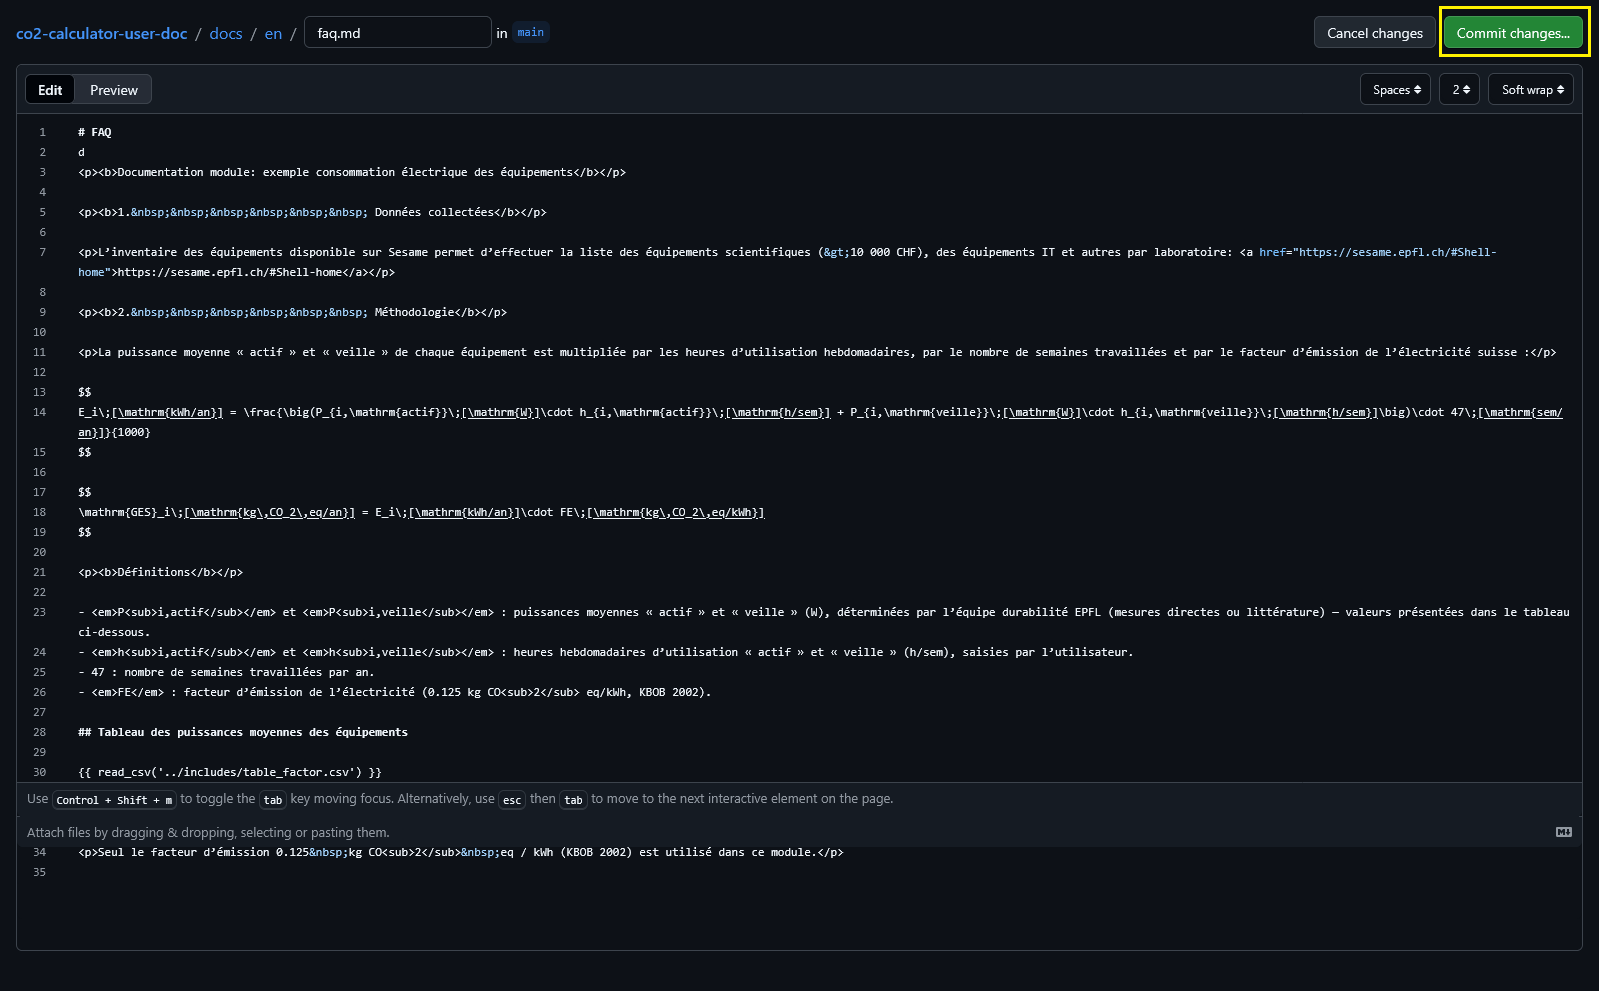Image resolution: width=1599 pixels, height=991 pixels.
Task: Open the indent size 2 dropdown
Action: click(1460, 89)
